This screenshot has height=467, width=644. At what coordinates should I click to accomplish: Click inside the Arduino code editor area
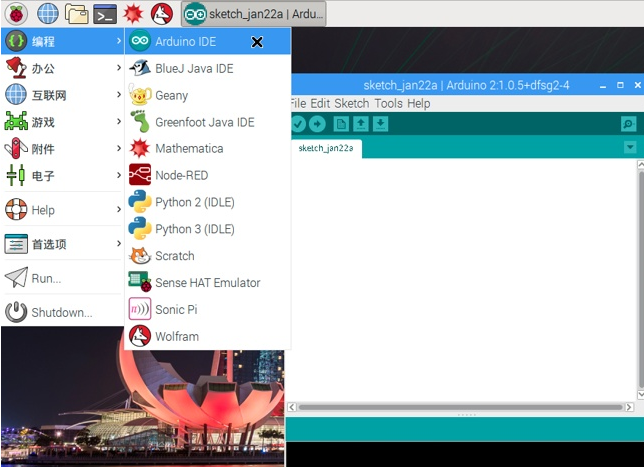pos(462,279)
